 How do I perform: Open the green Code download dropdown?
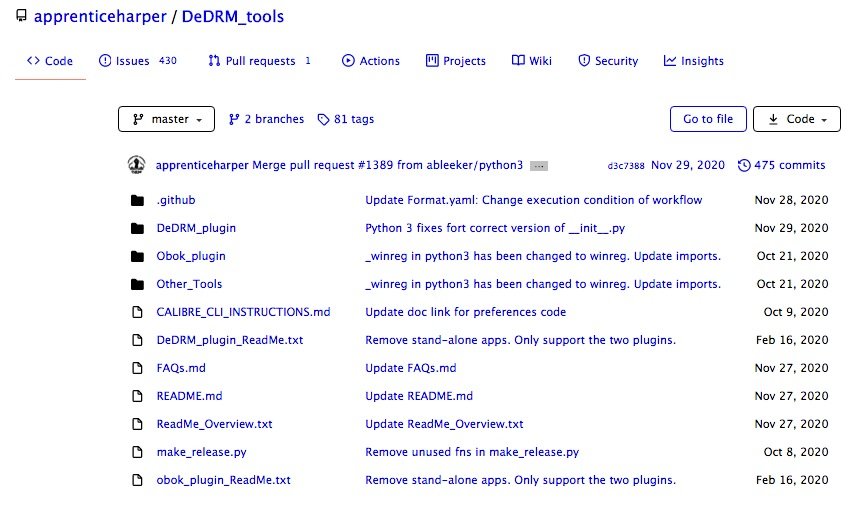[x=797, y=119]
